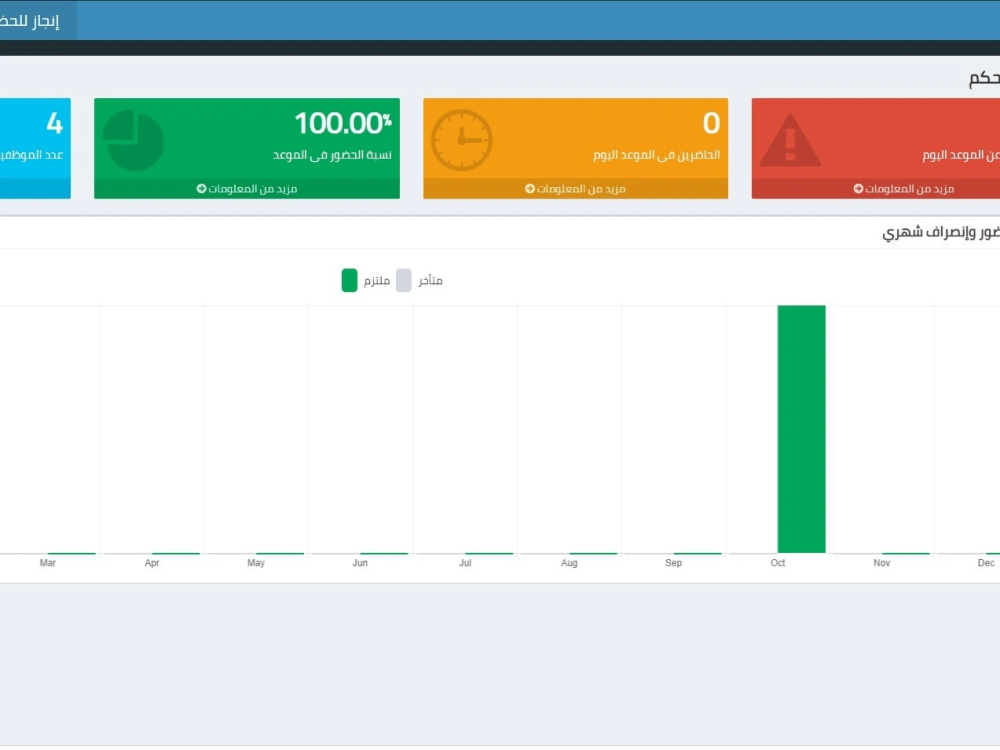Click the 0 value on orange card
The width and height of the screenshot is (1000, 750).
pos(711,123)
